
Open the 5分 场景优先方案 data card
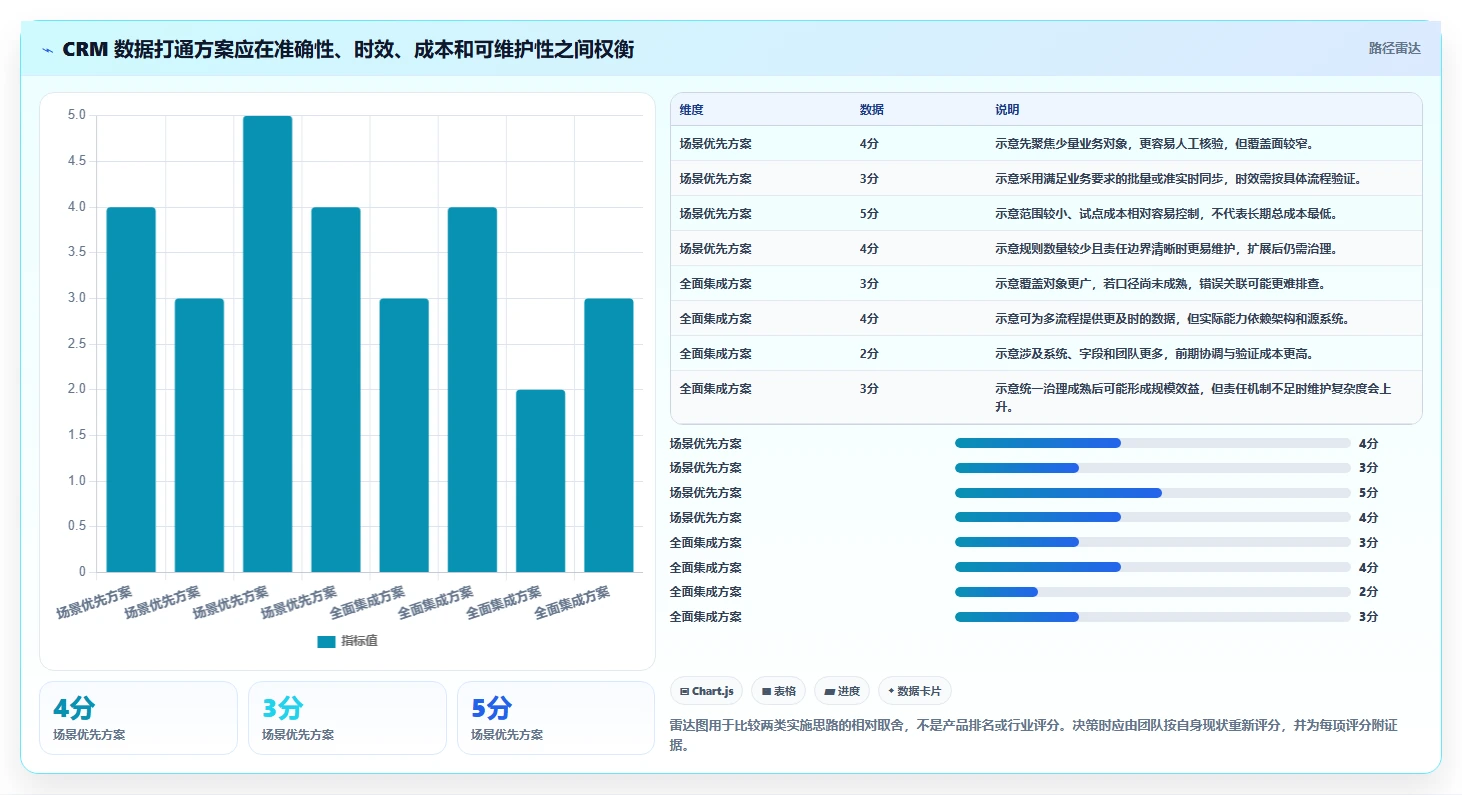[556, 718]
